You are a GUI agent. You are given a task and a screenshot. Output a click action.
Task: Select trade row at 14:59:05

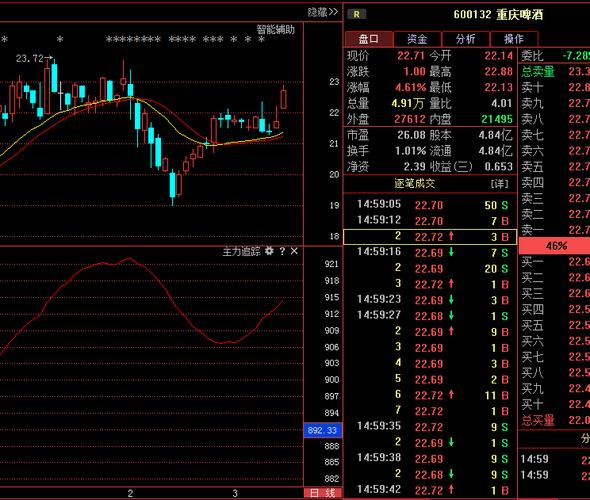point(430,205)
